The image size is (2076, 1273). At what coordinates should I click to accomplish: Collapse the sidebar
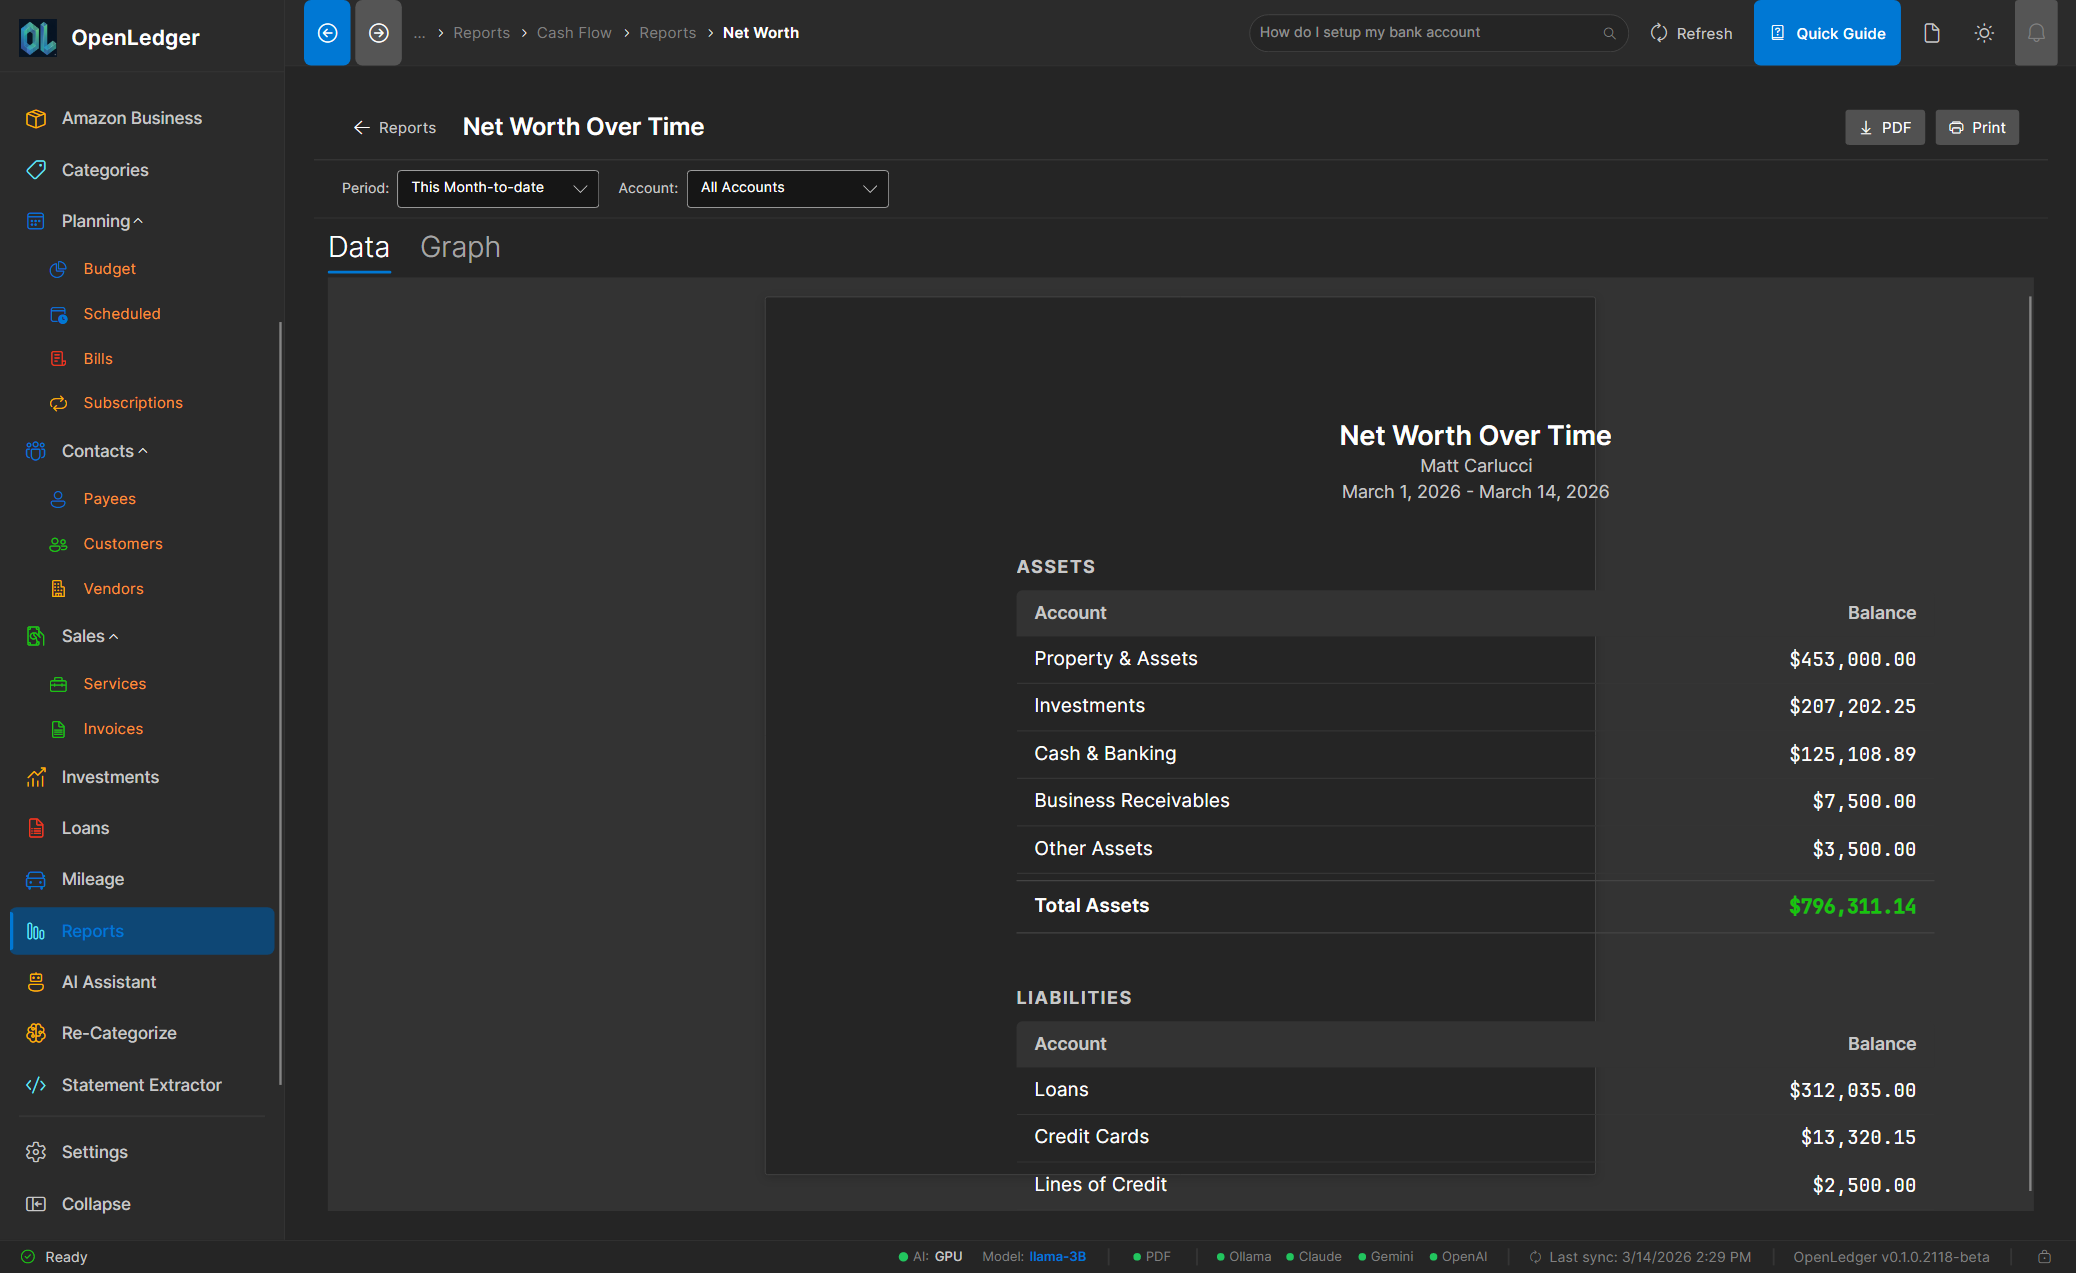(95, 1204)
